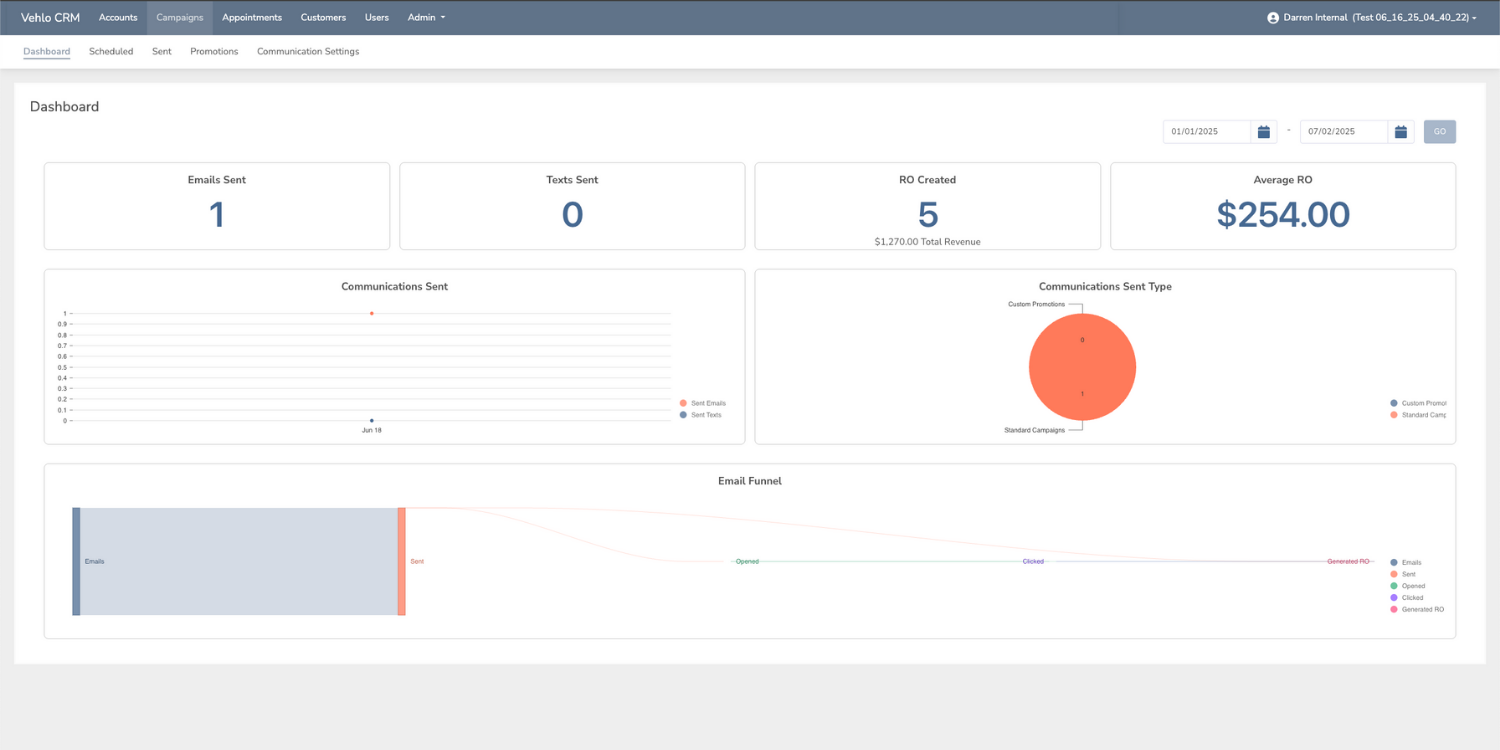The height and width of the screenshot is (750, 1500).
Task: Navigate to Customers in top menu
Action: click(x=322, y=17)
